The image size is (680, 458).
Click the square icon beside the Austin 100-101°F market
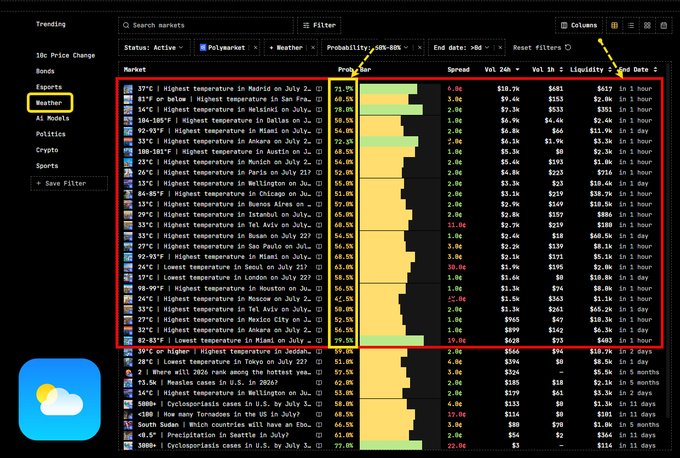click(319, 152)
